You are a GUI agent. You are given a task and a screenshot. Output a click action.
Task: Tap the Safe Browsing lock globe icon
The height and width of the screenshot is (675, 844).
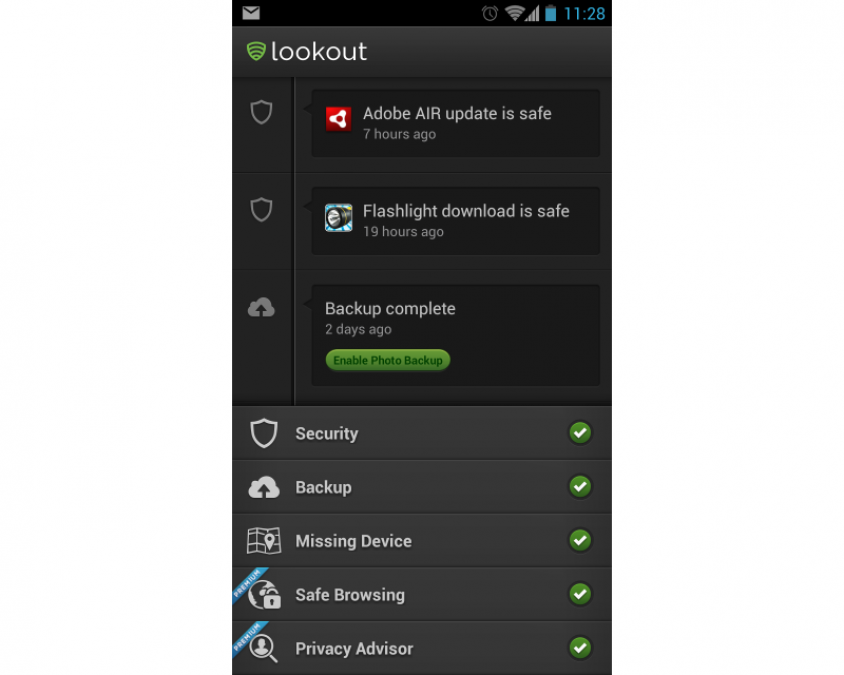(x=265, y=595)
